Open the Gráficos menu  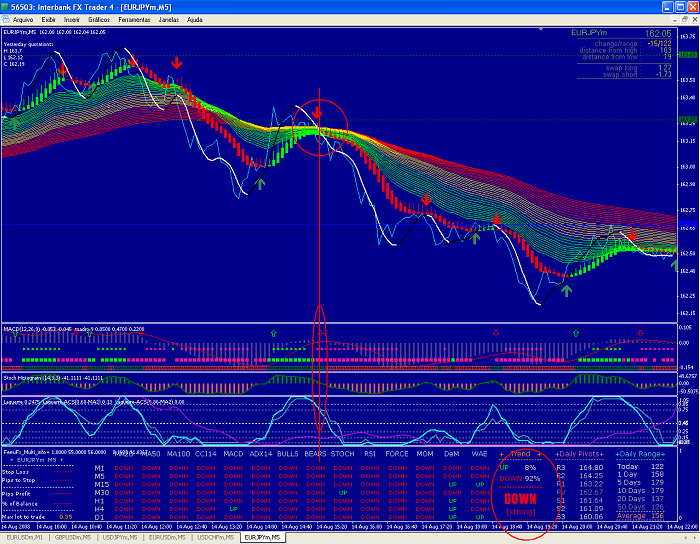coord(99,20)
